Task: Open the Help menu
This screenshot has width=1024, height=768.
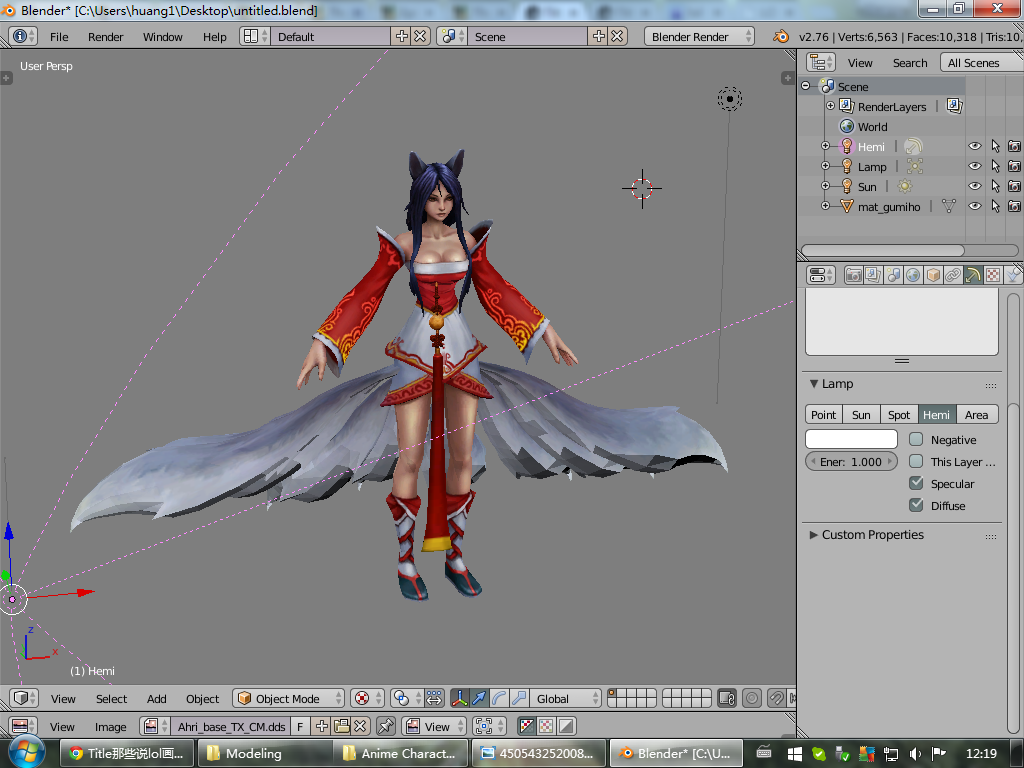Action: click(215, 37)
